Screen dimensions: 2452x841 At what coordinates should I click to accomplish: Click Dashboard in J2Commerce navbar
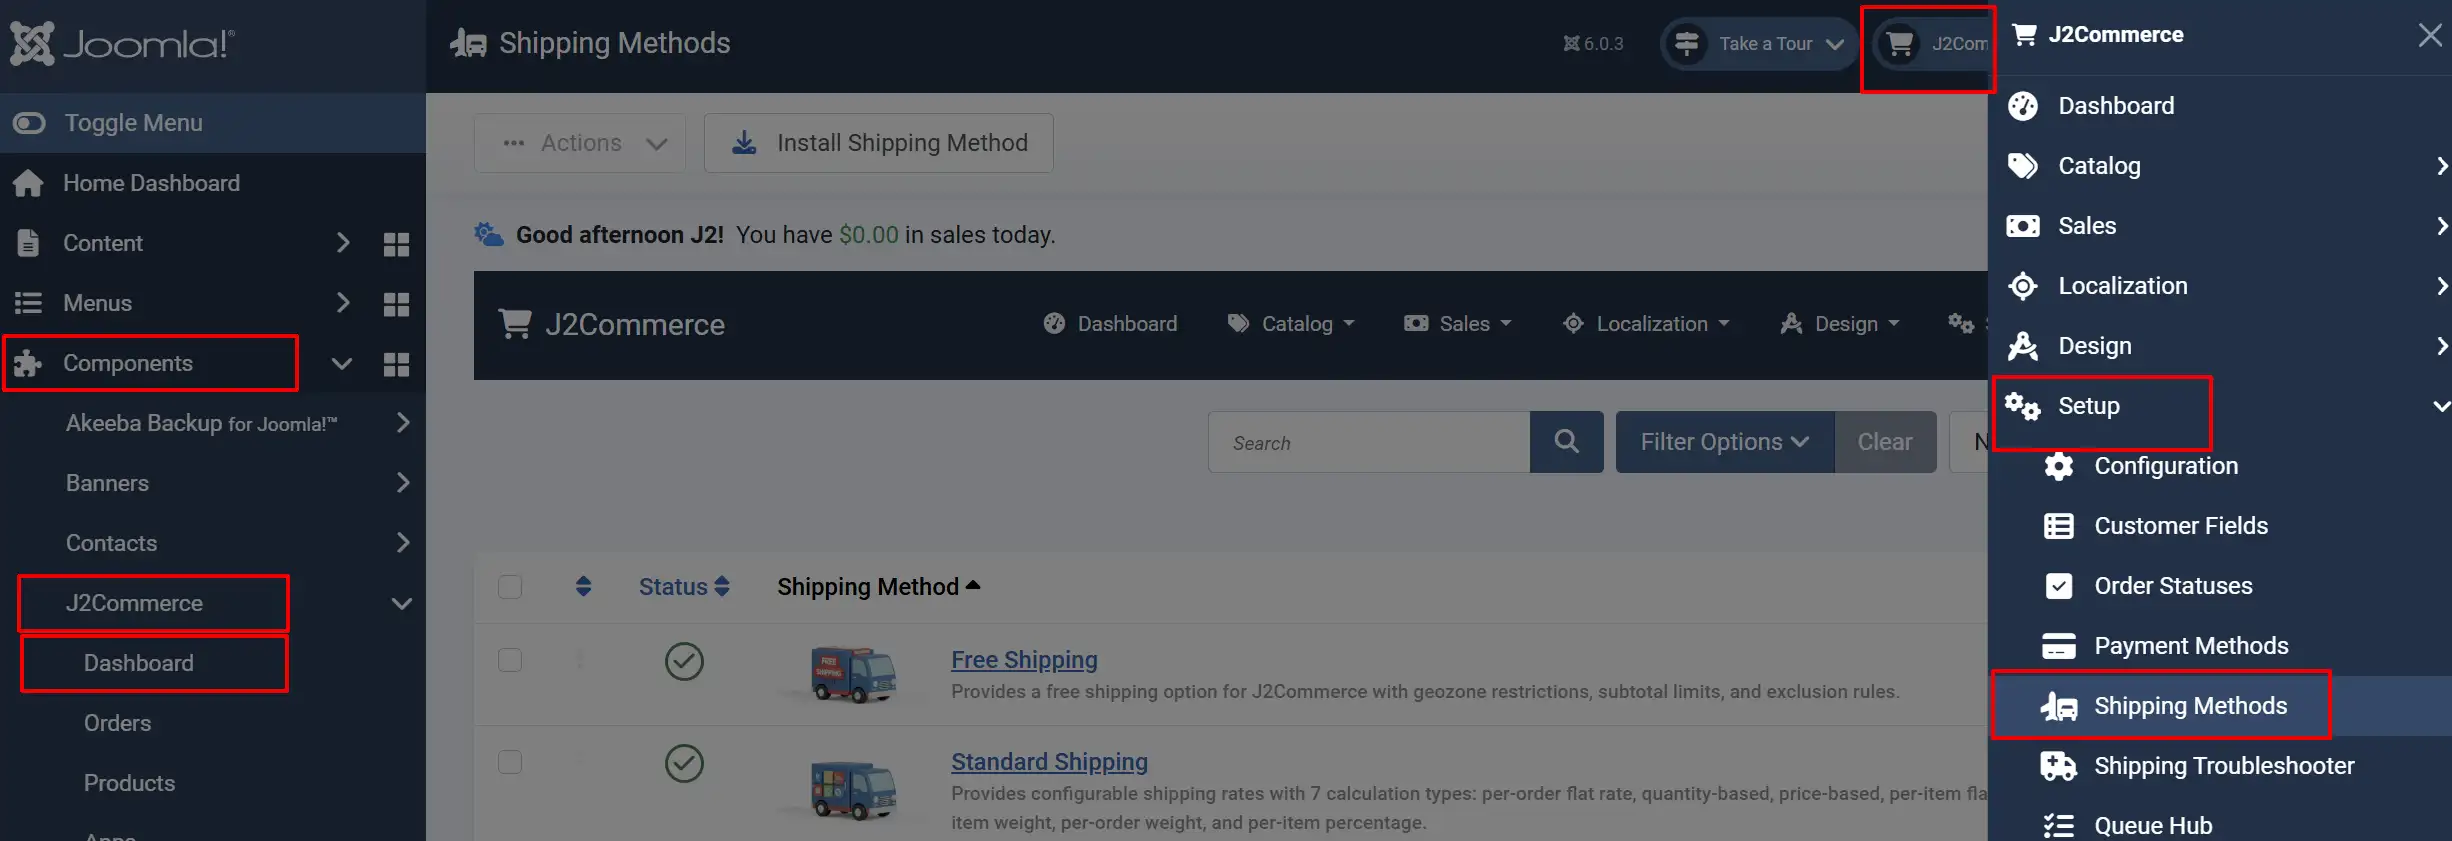tap(1110, 324)
